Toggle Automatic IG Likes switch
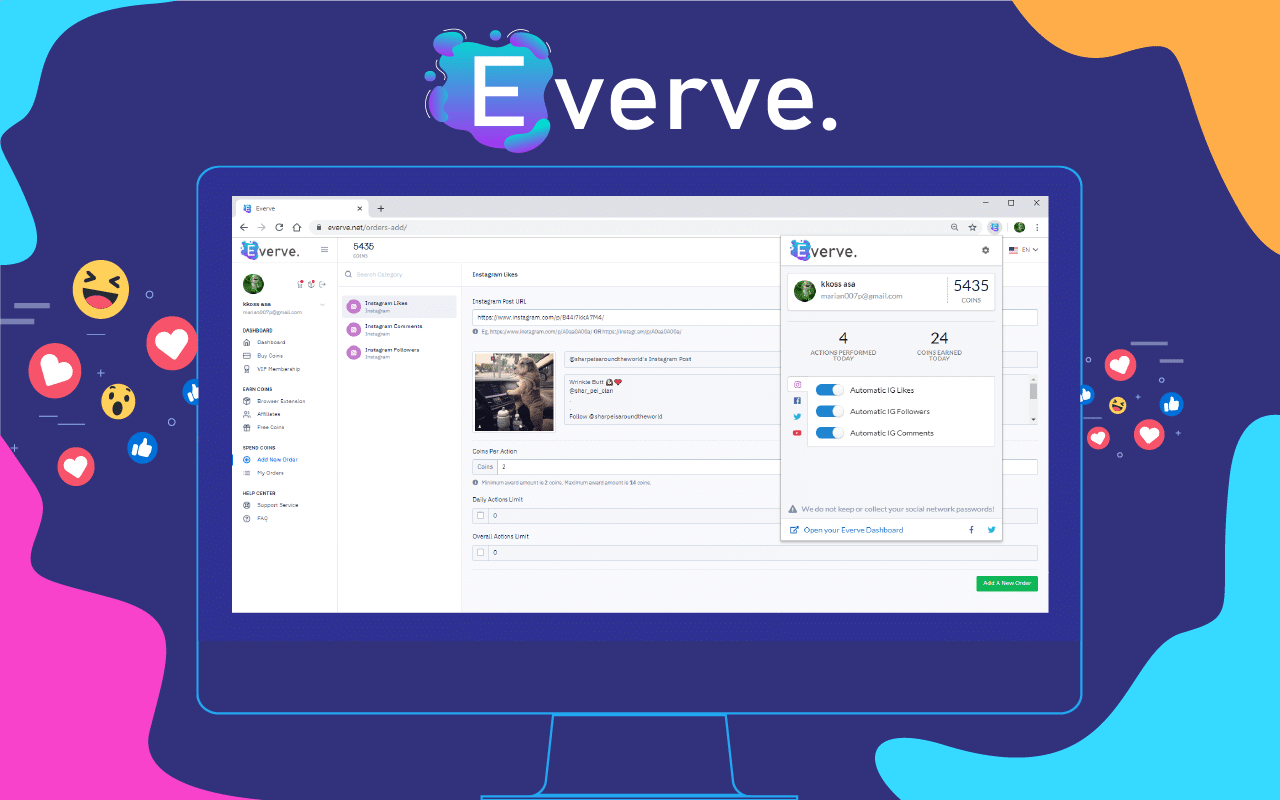 830,390
